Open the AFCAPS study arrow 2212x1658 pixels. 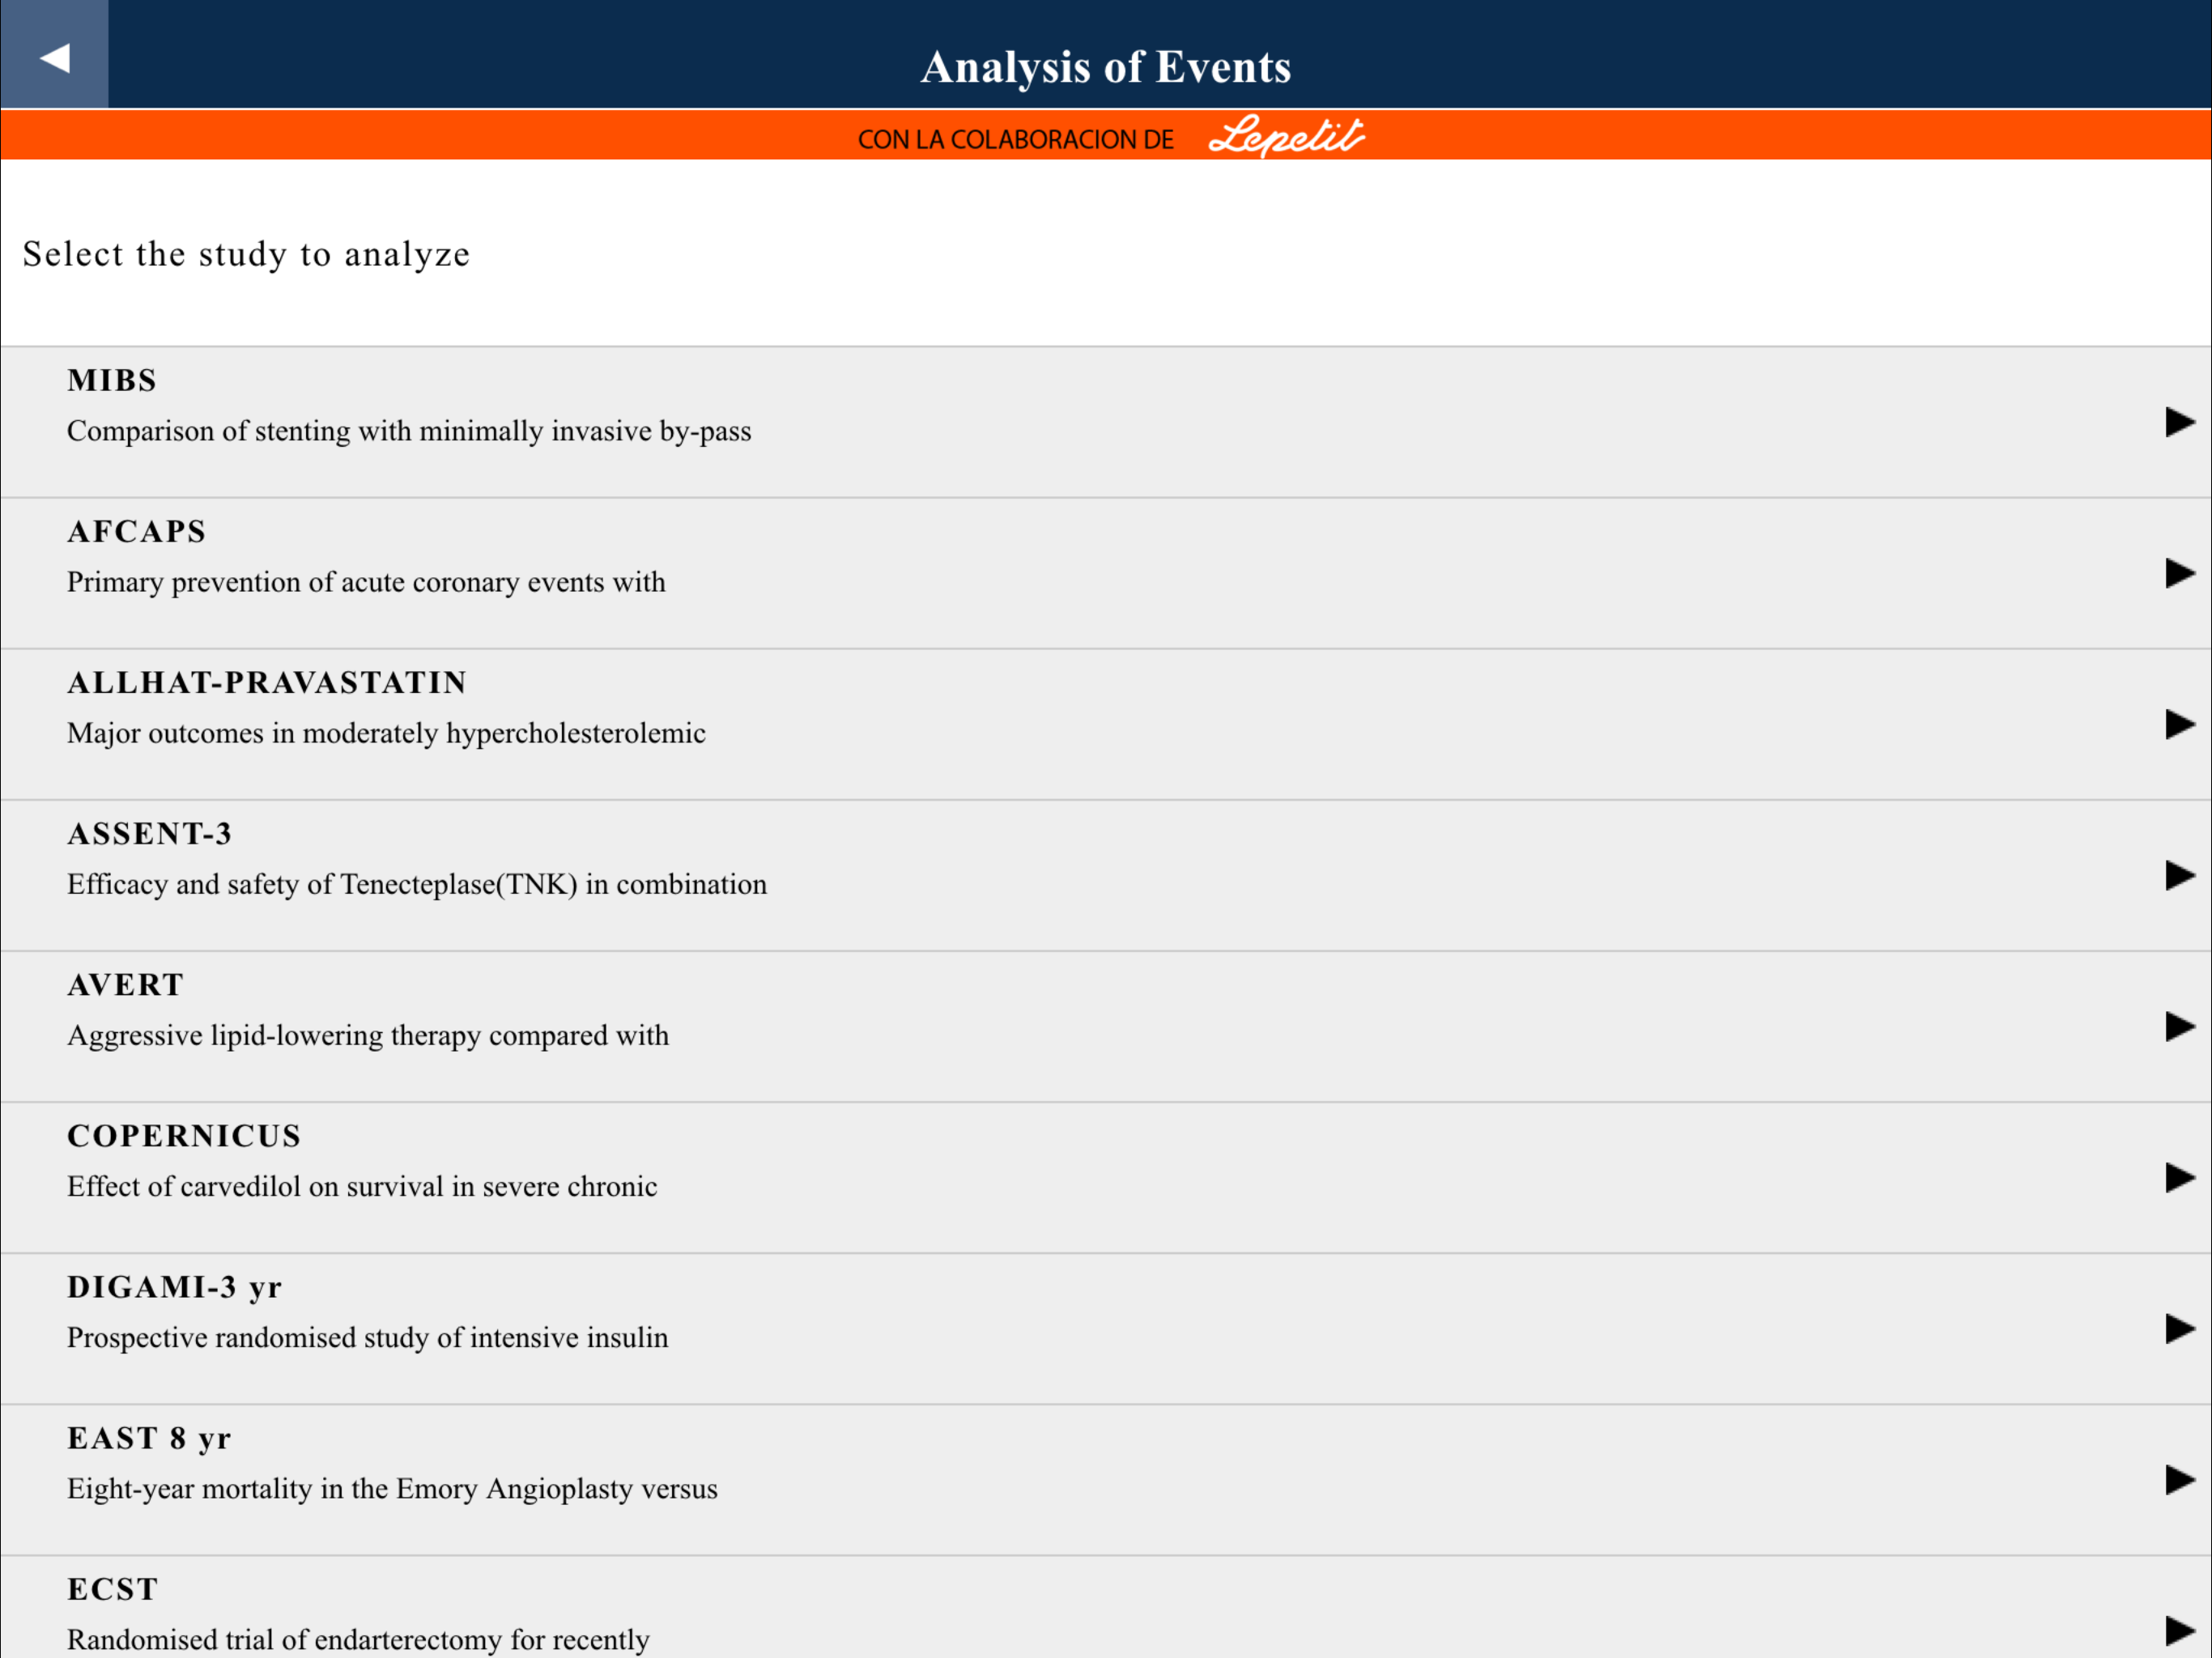point(2180,573)
